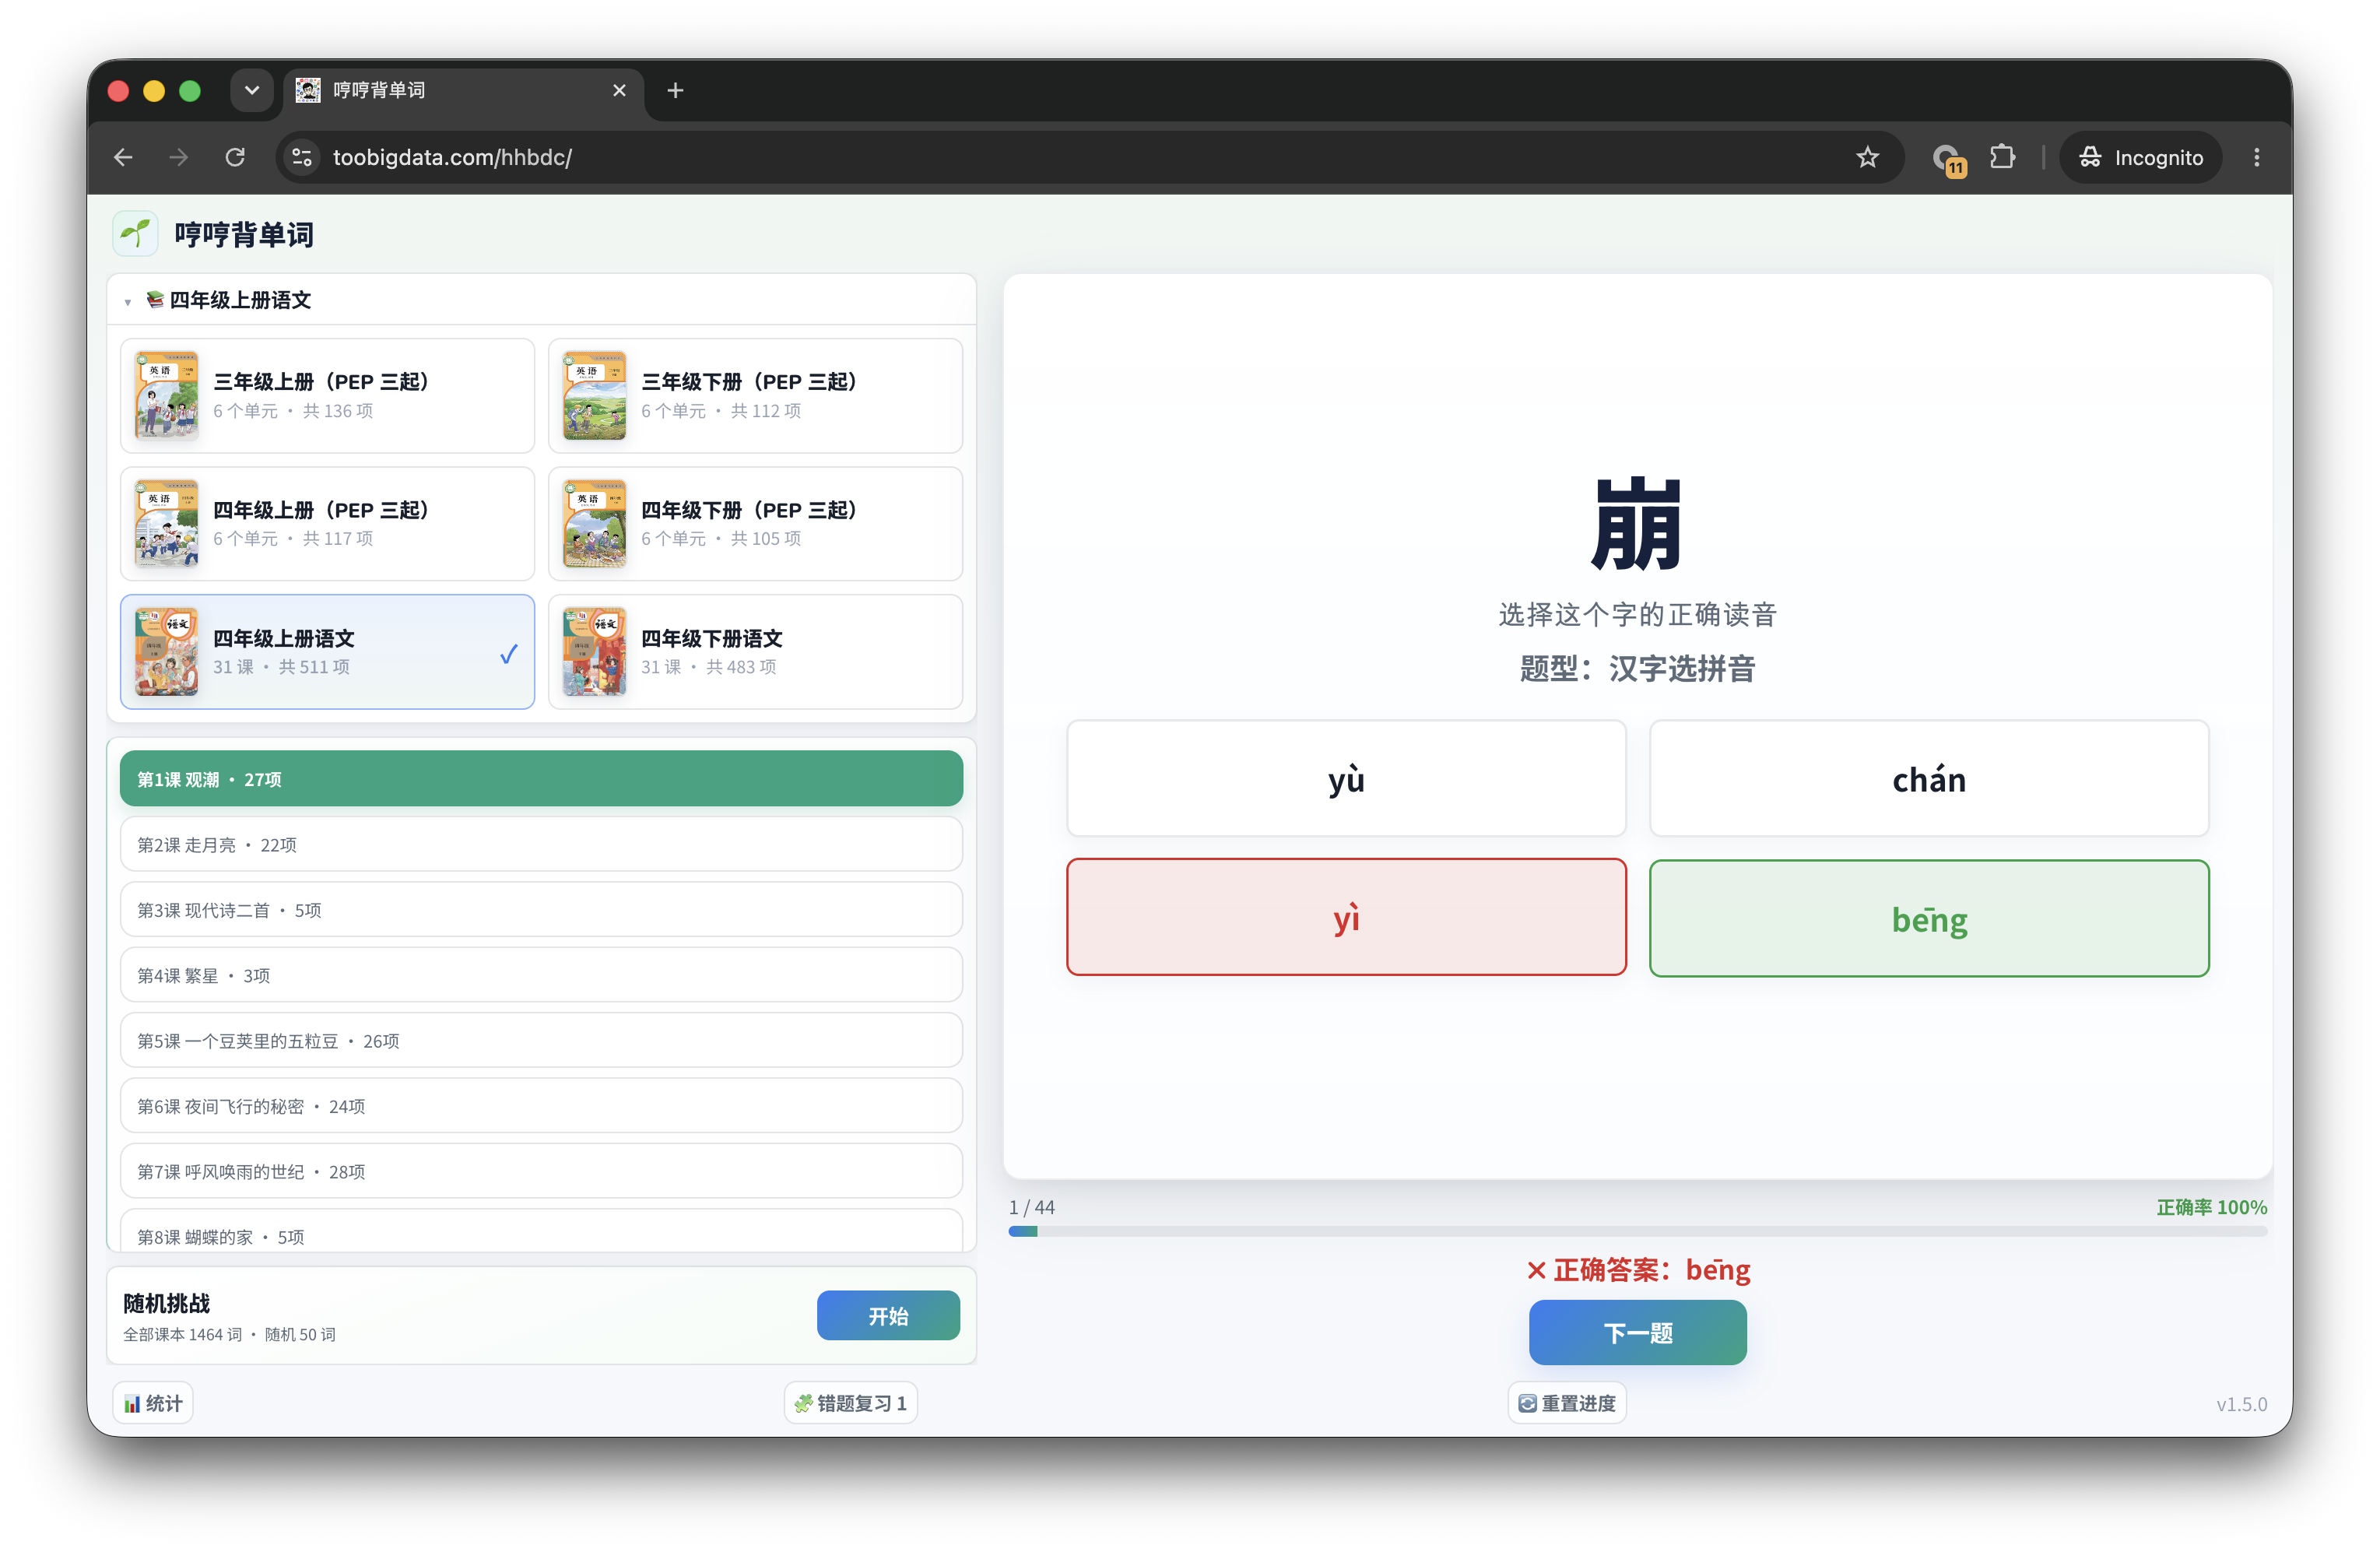Choose the chán answer option
Image resolution: width=2380 pixels, height=1552 pixels.
click(1929, 778)
